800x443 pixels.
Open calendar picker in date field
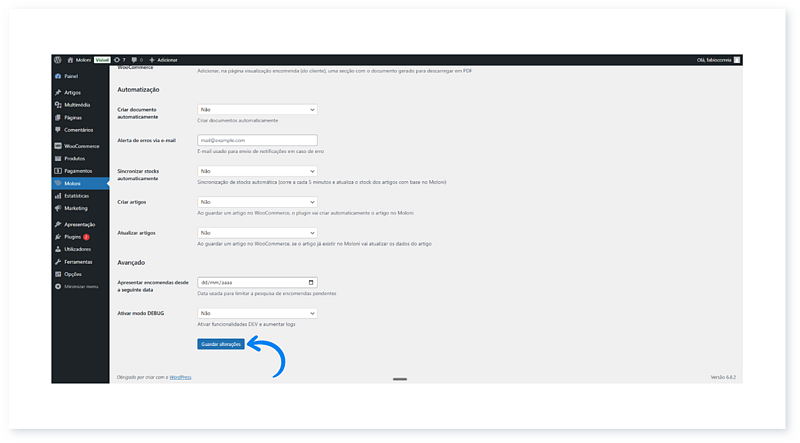[x=312, y=282]
